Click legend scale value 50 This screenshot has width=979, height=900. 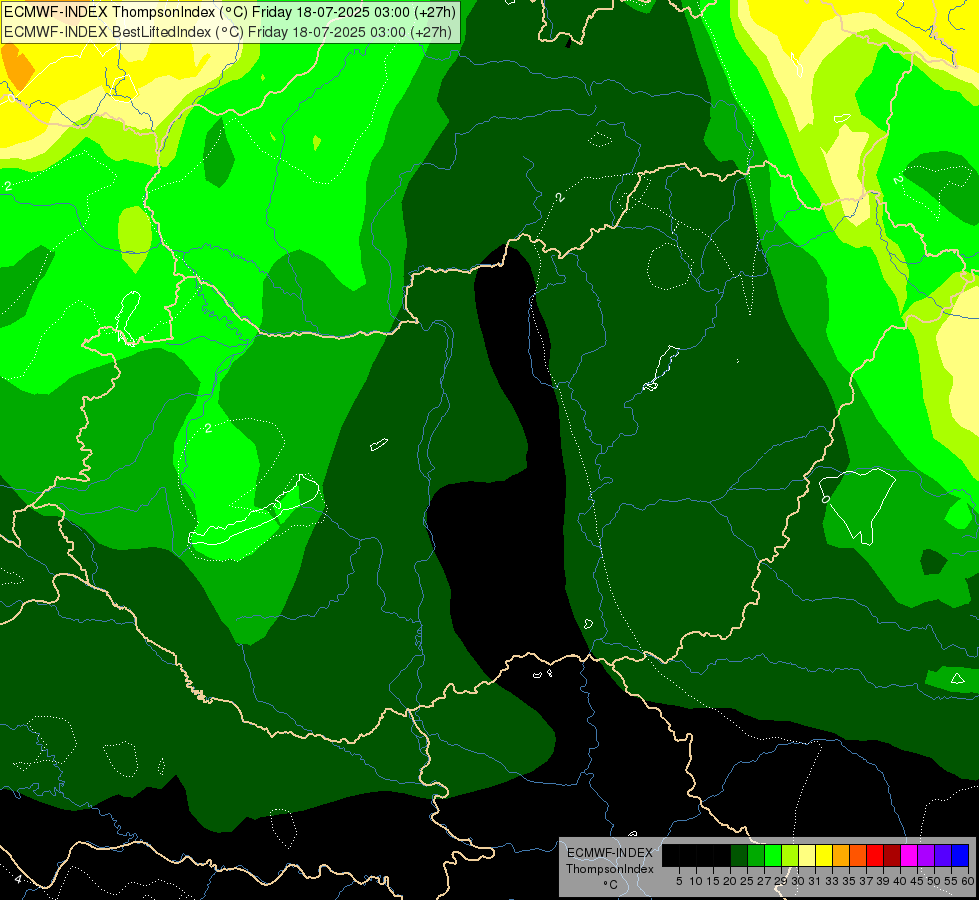pos(934,881)
